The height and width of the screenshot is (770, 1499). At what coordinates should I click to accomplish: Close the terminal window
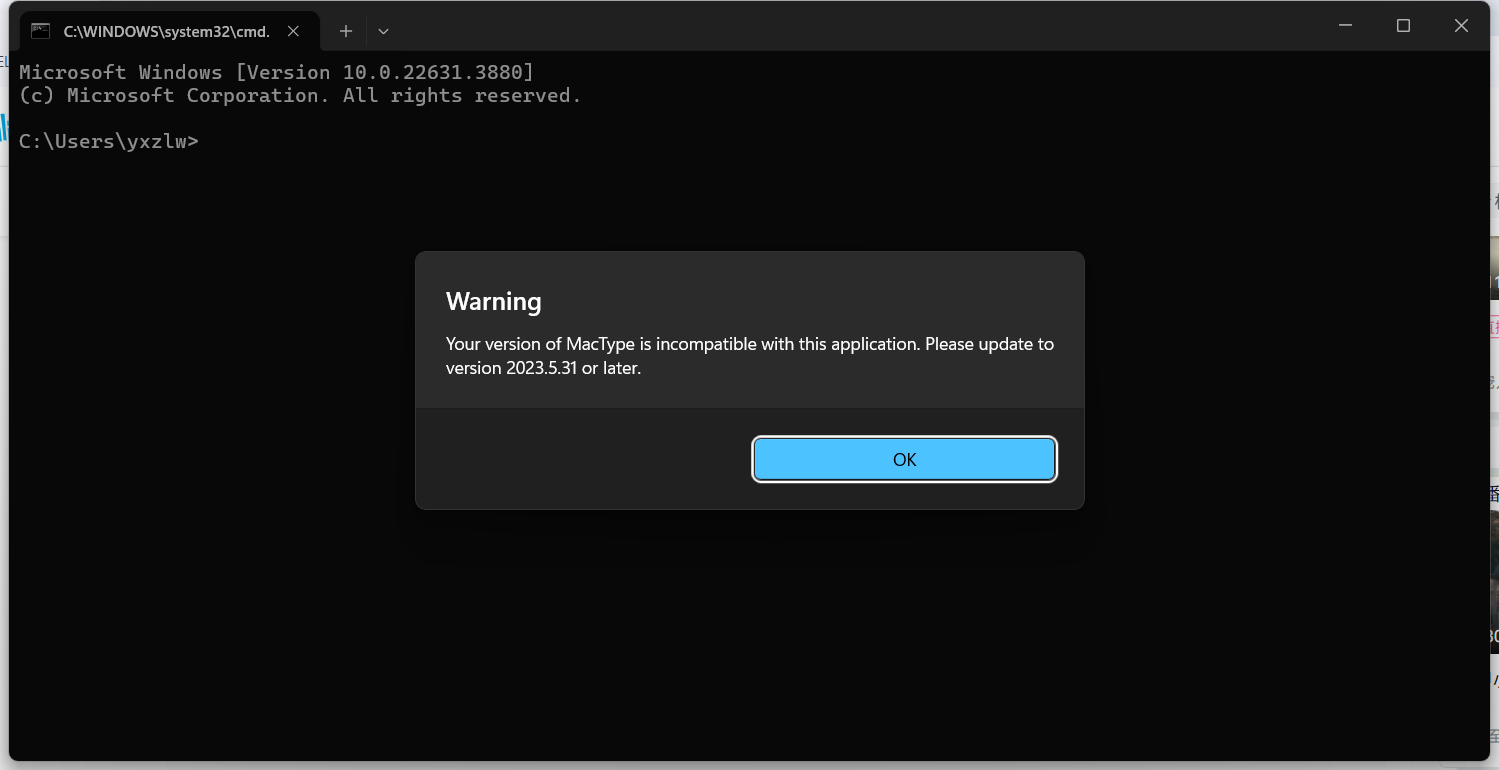(1461, 26)
